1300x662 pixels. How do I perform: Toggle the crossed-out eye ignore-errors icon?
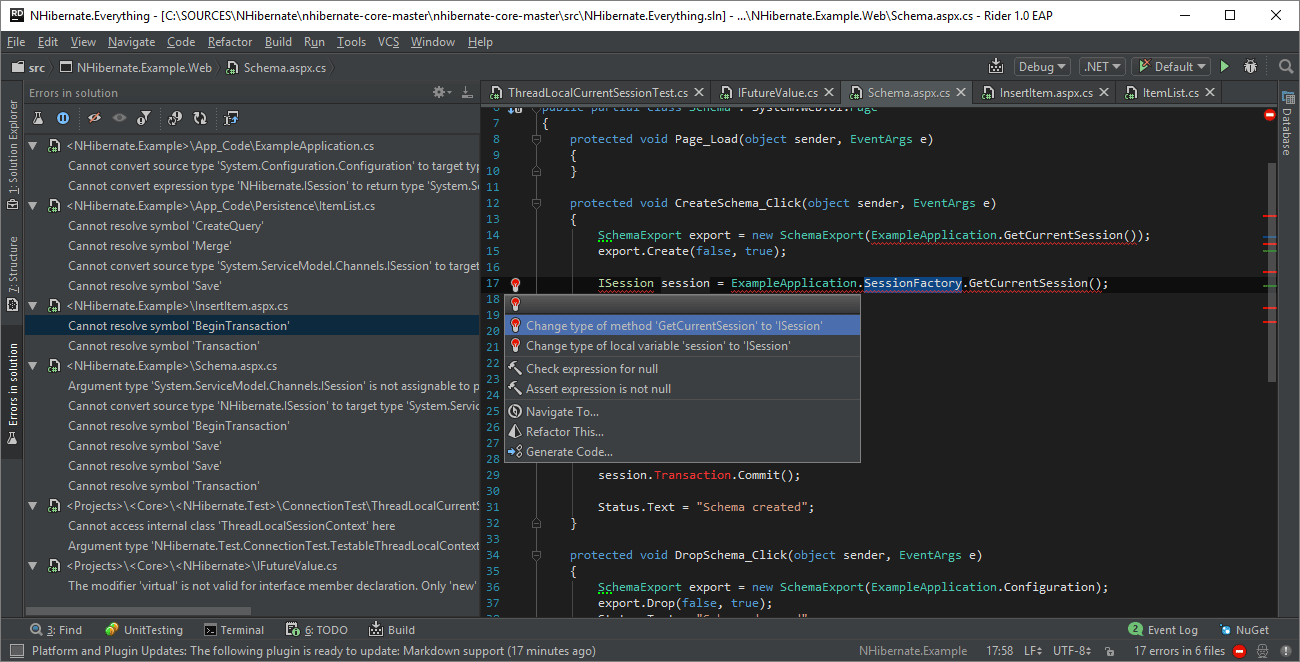pyautogui.click(x=94, y=118)
